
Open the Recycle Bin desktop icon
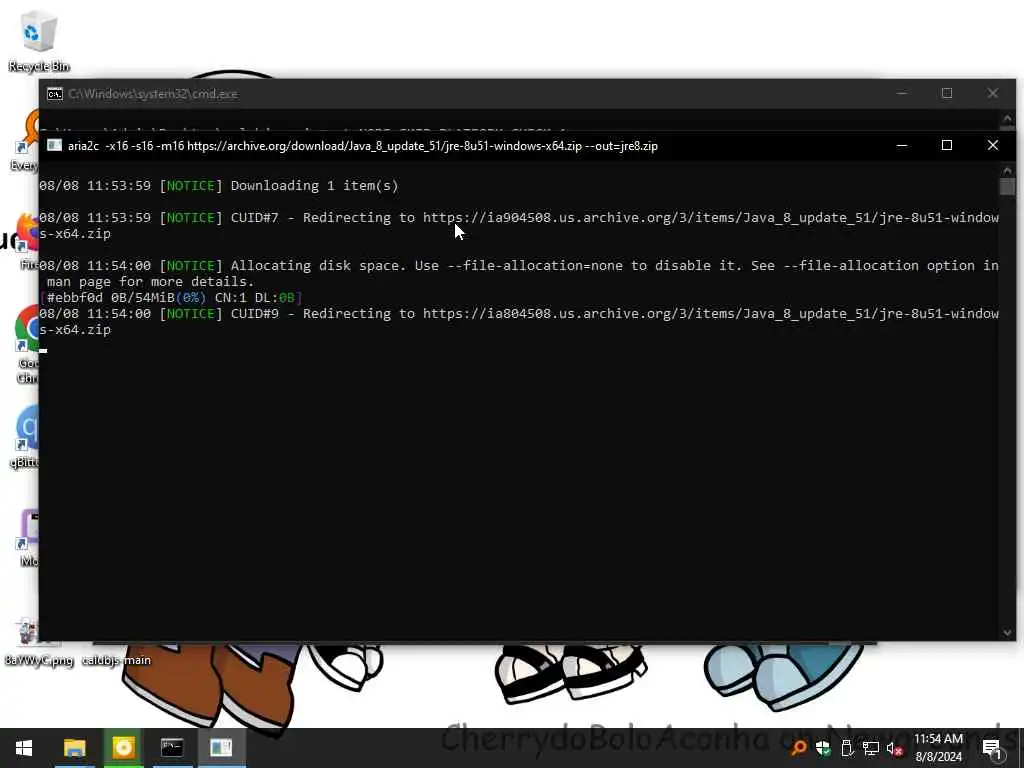pos(39,40)
